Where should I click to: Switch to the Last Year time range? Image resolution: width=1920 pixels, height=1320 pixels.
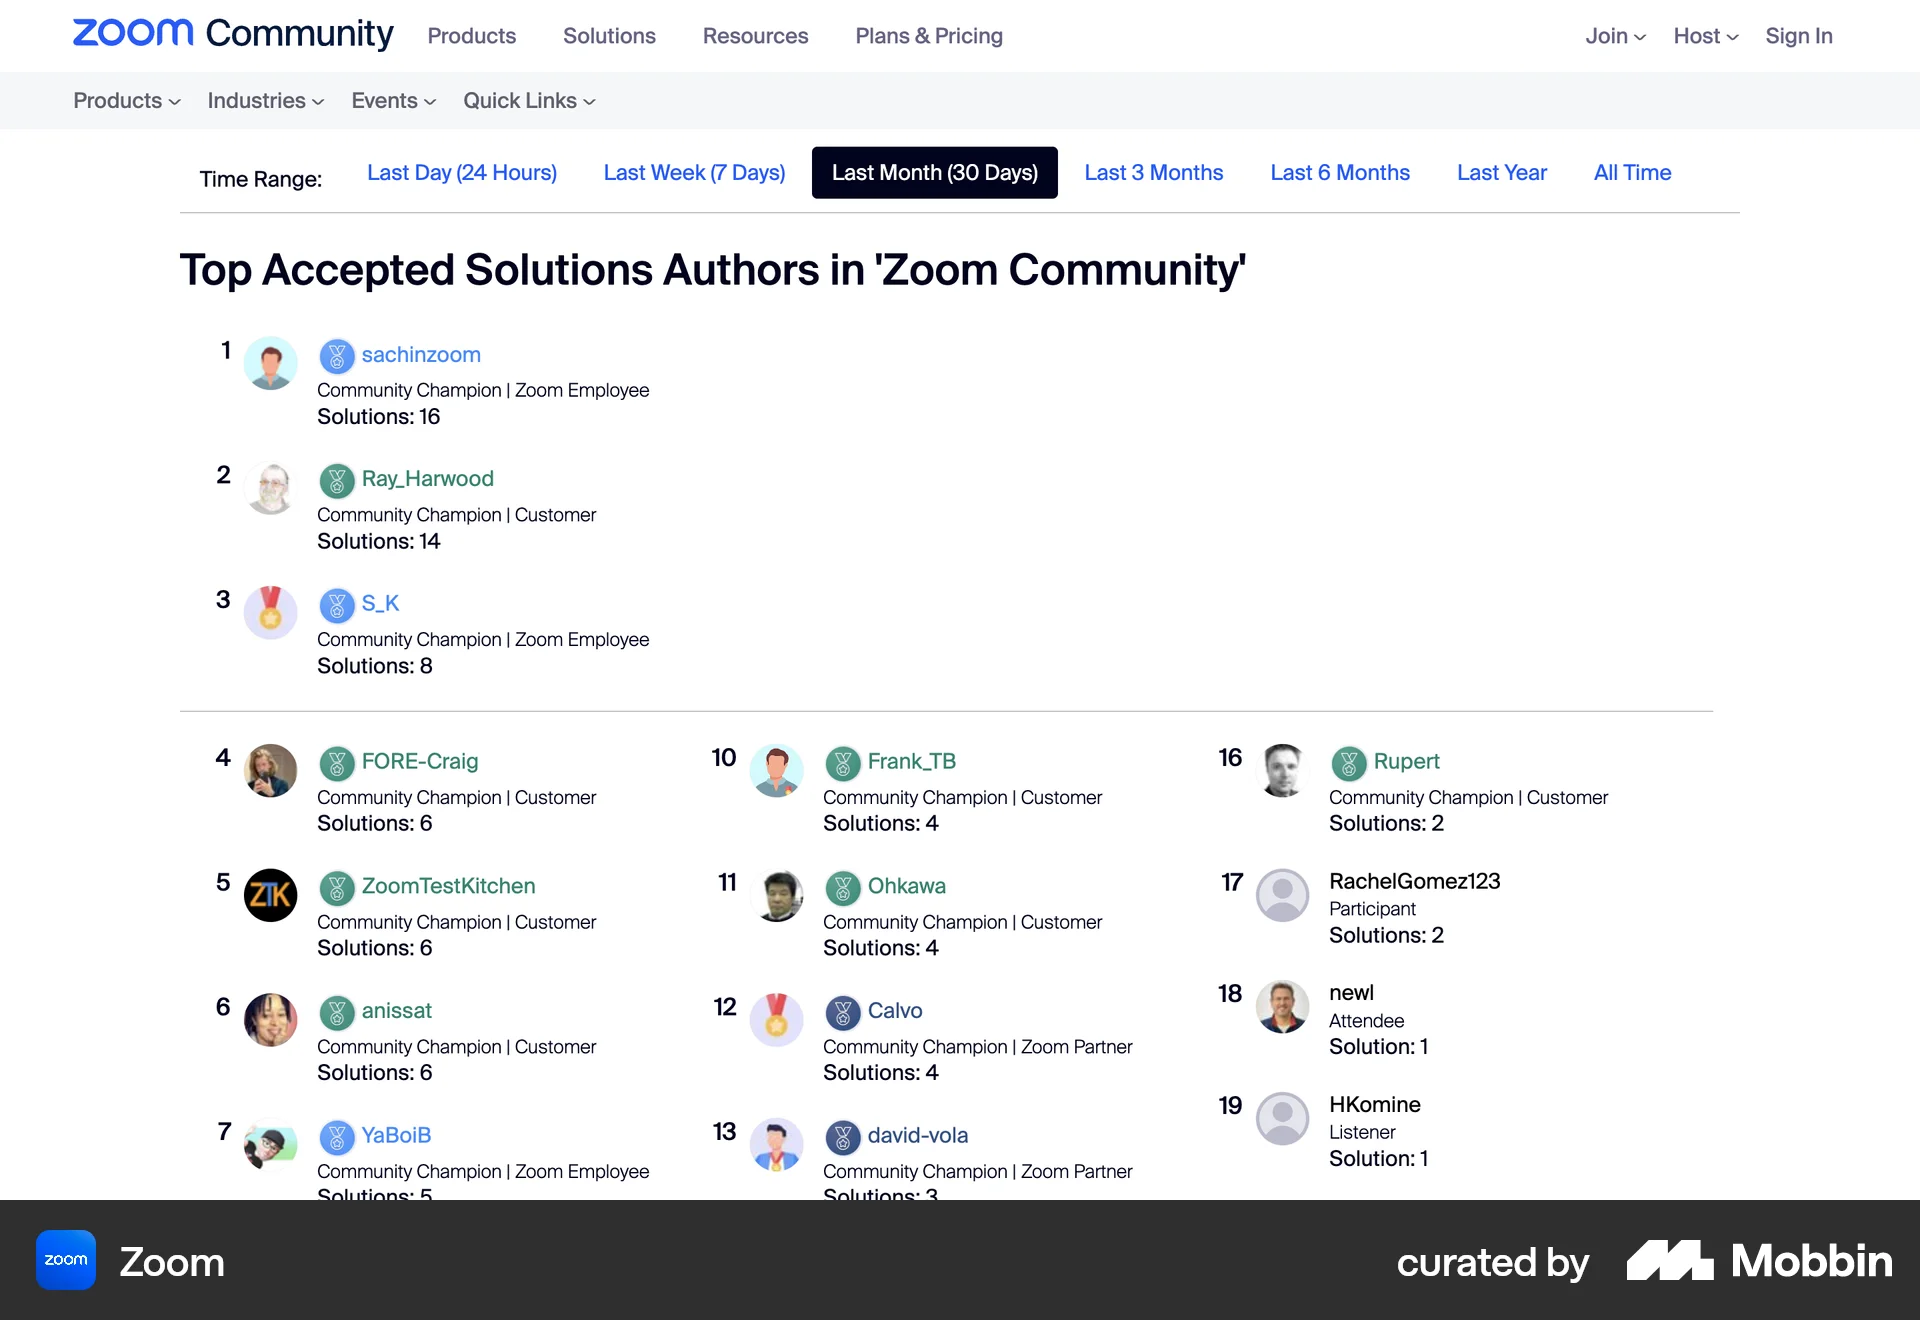(1502, 172)
